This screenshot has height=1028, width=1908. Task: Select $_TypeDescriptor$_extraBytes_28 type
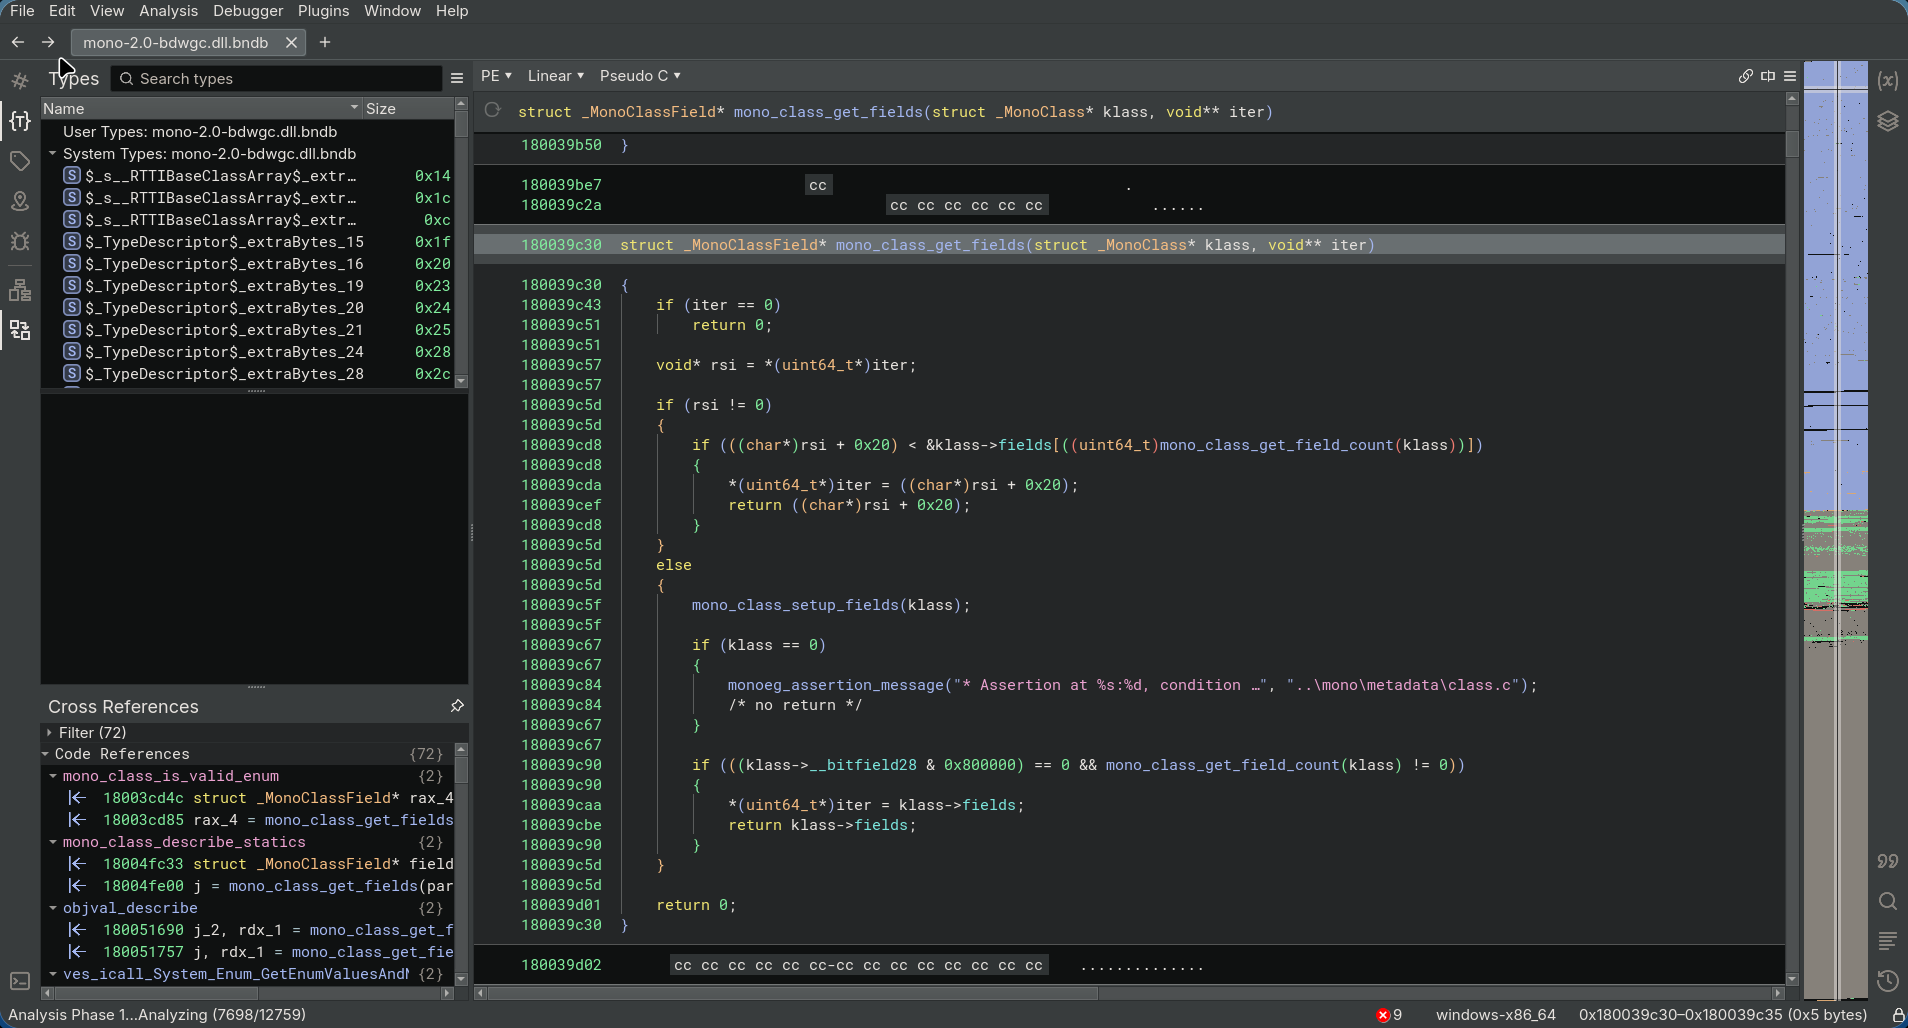248,374
